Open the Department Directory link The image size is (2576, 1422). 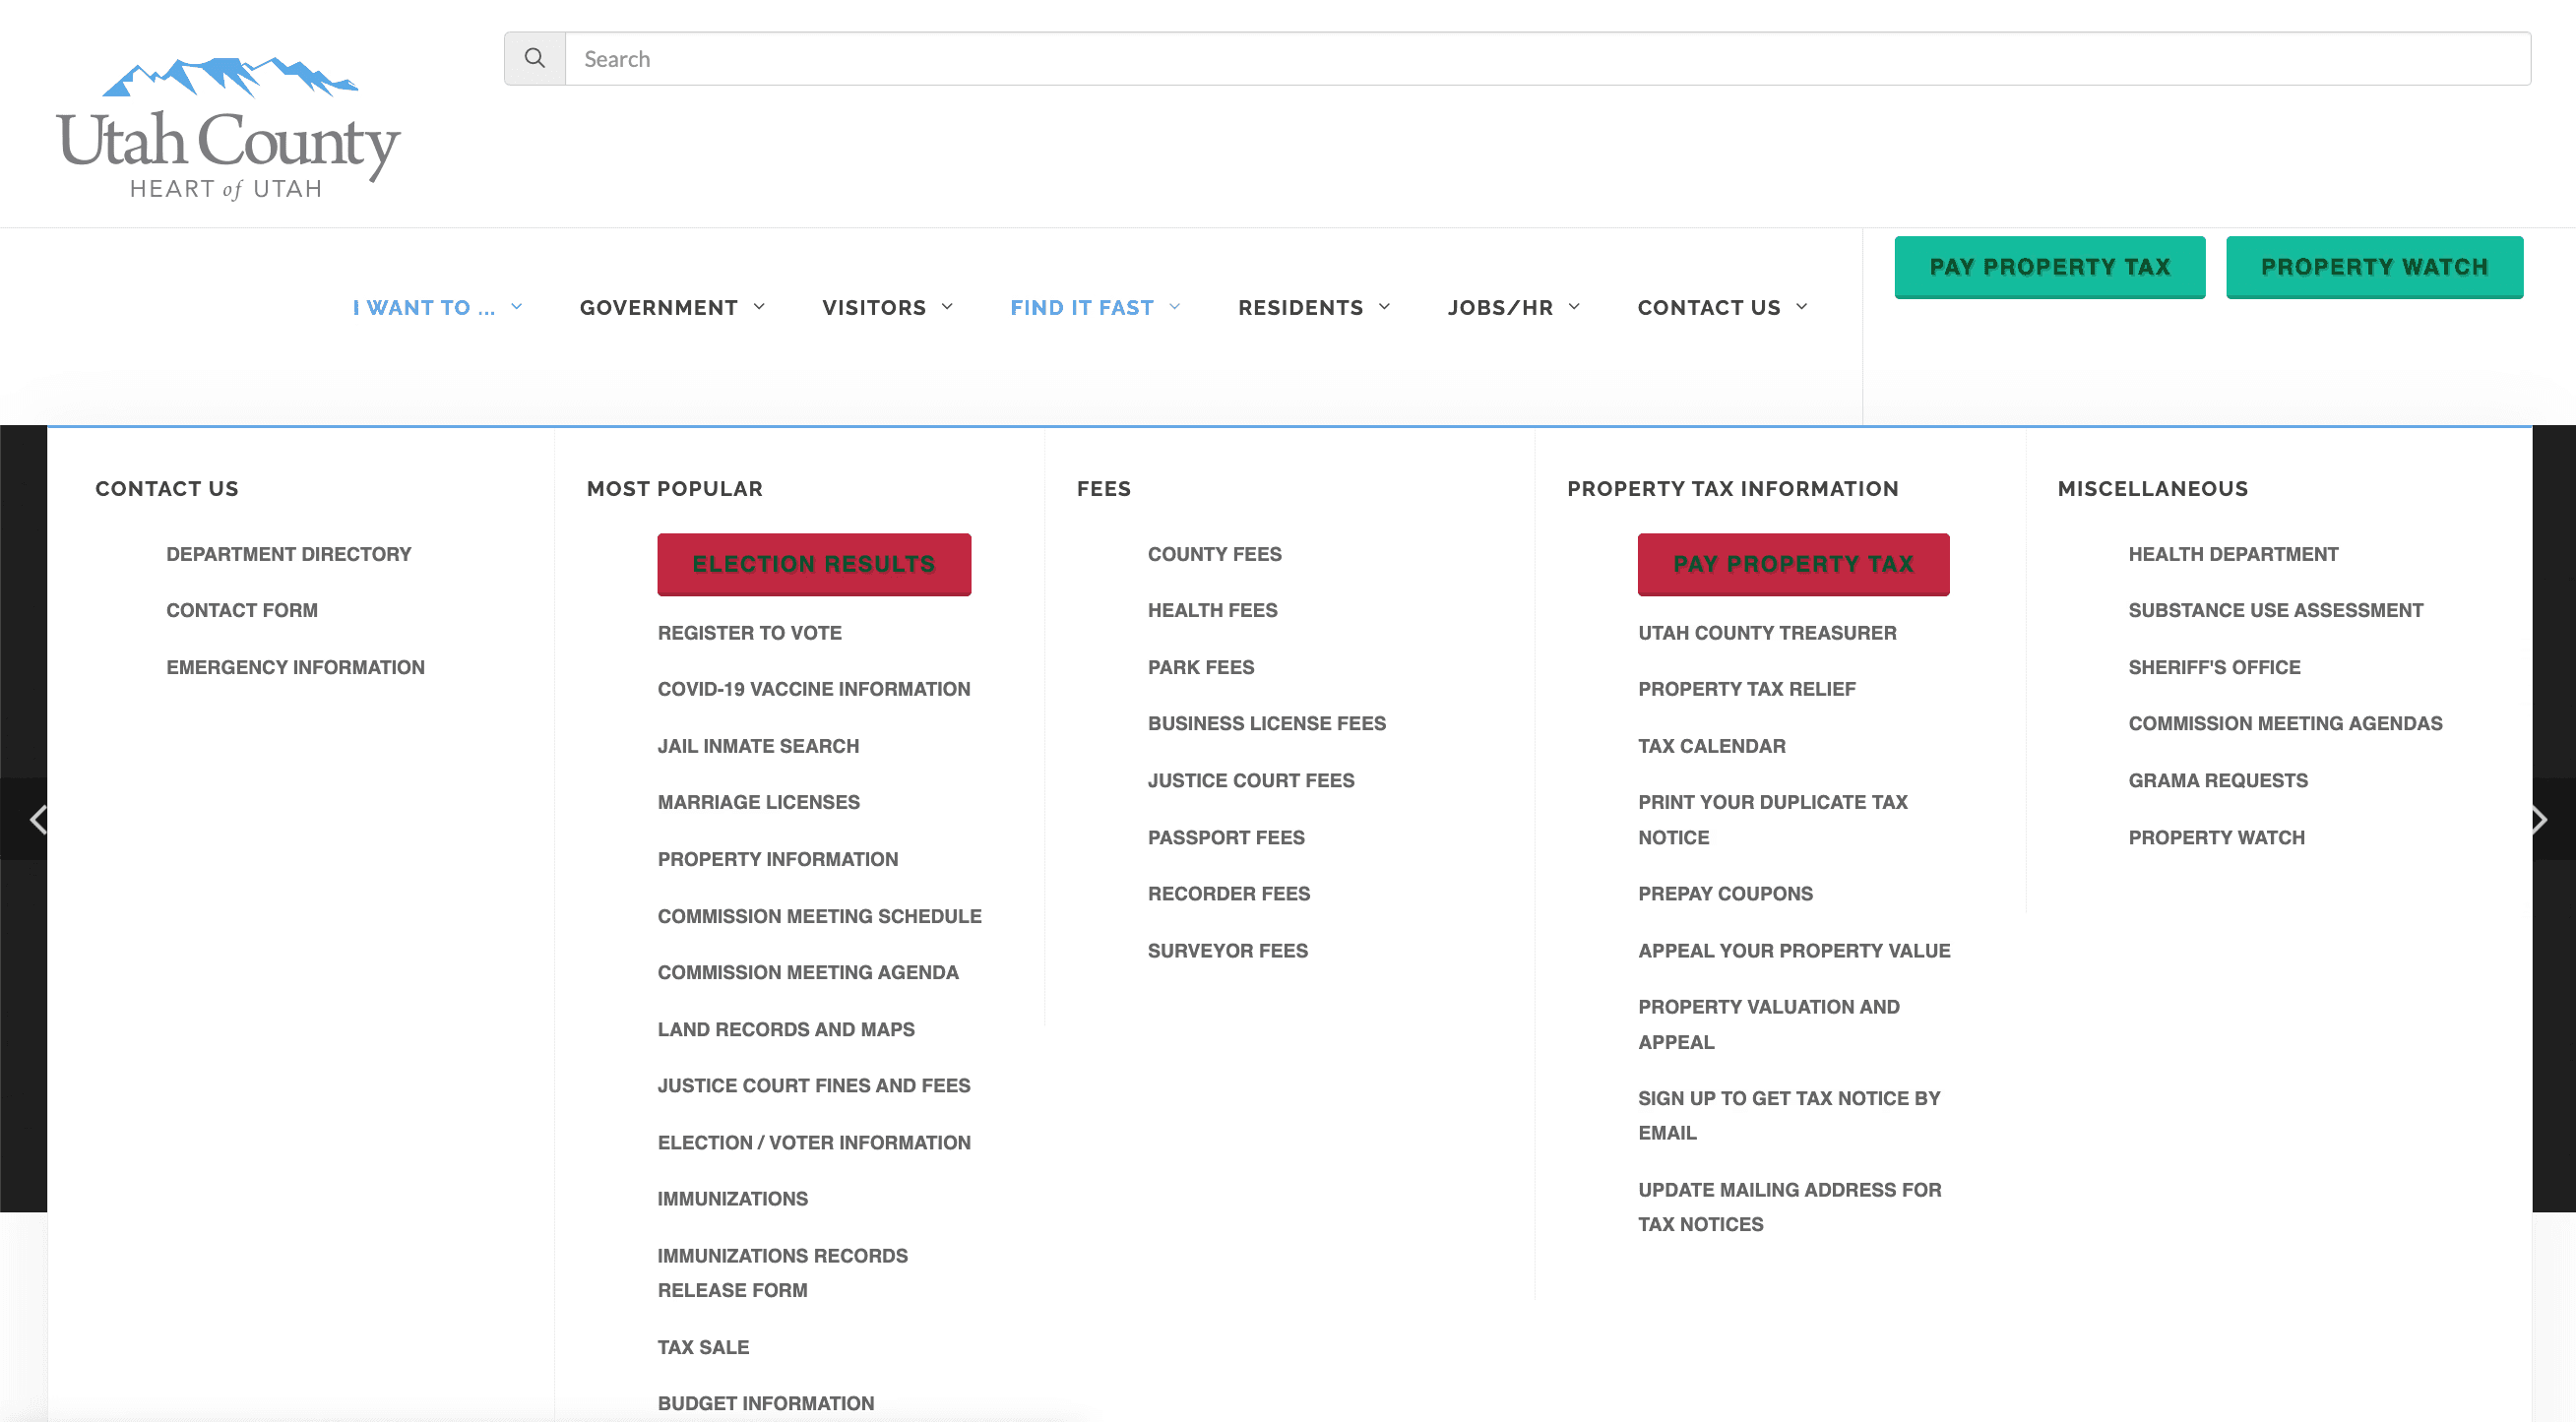(289, 554)
